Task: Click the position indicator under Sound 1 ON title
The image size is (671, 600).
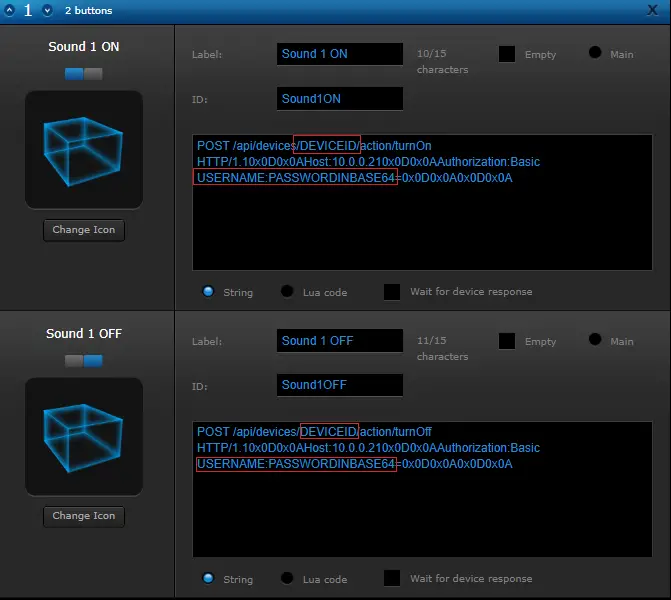Action: [83, 74]
